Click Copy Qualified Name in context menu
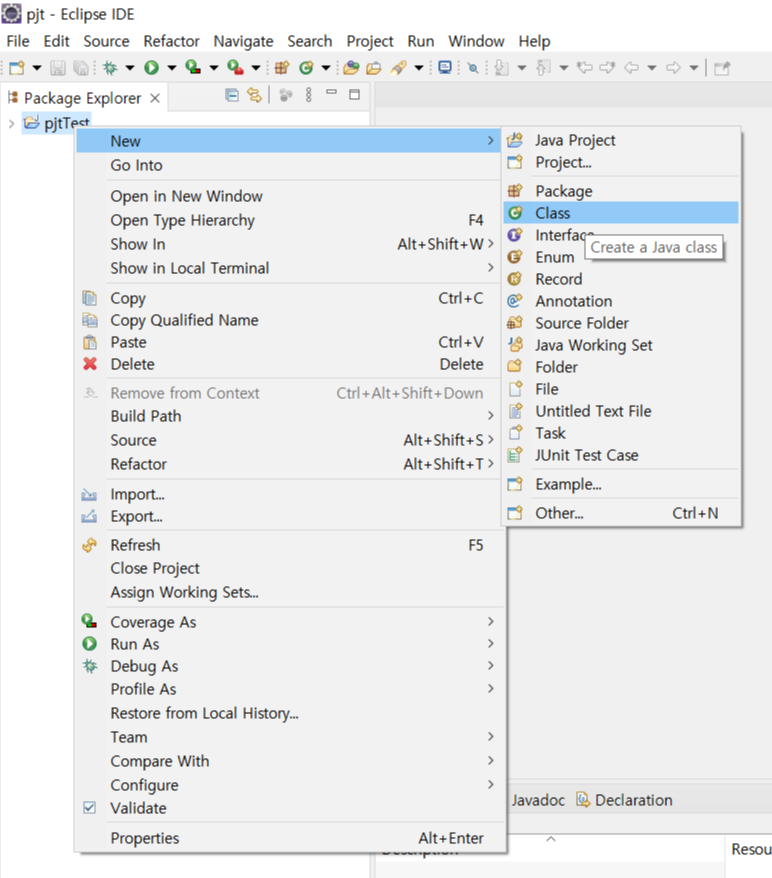This screenshot has height=878, width=772. (288, 320)
